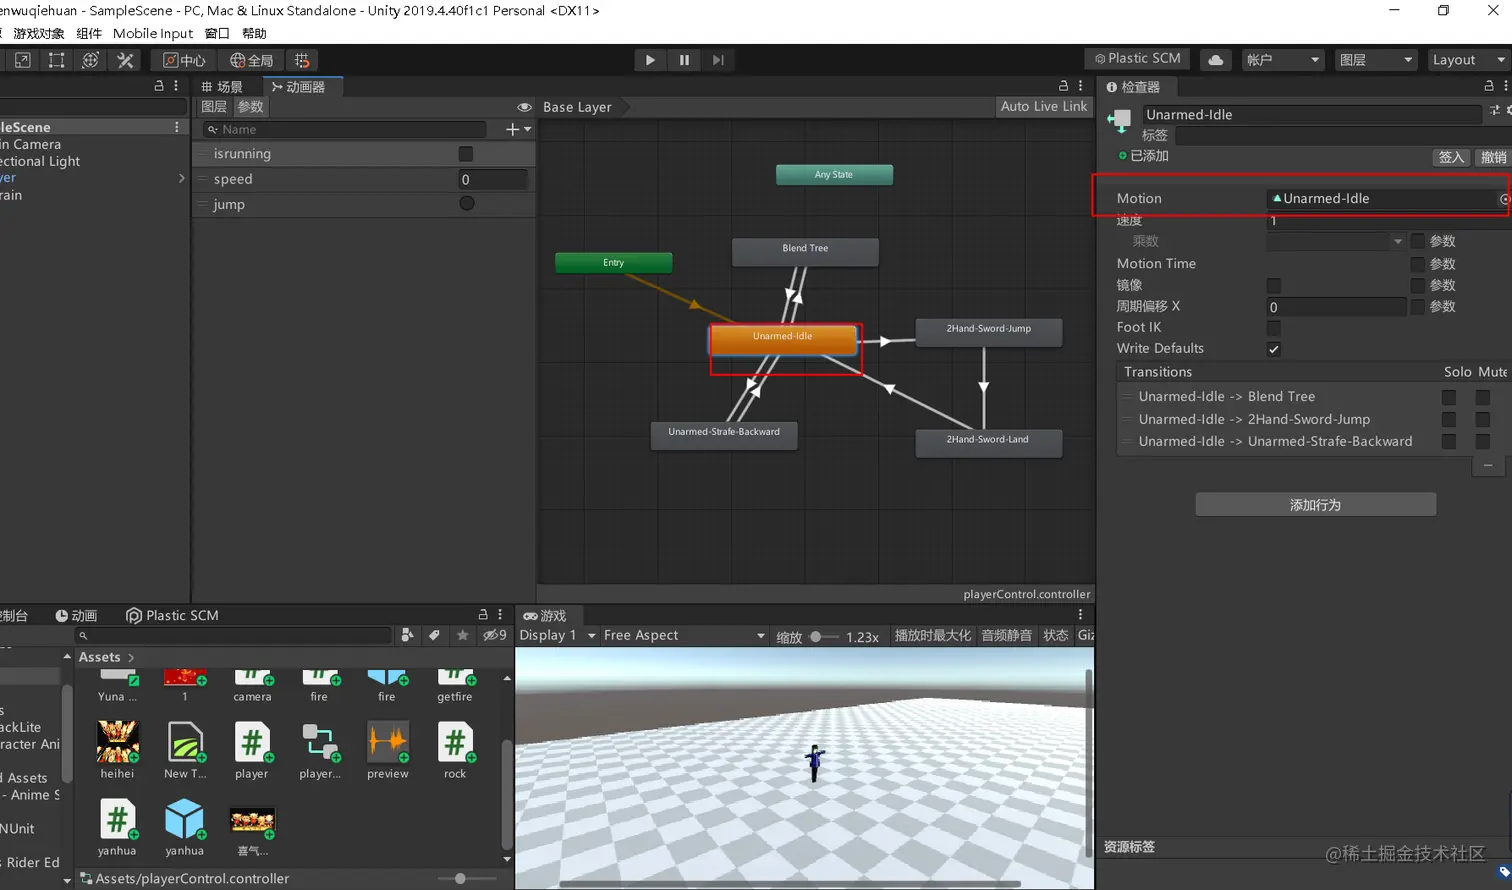Screen dimensions: 1512x890
Task: Open Plastic SCM from the top toolbar
Action: pyautogui.click(x=1138, y=59)
